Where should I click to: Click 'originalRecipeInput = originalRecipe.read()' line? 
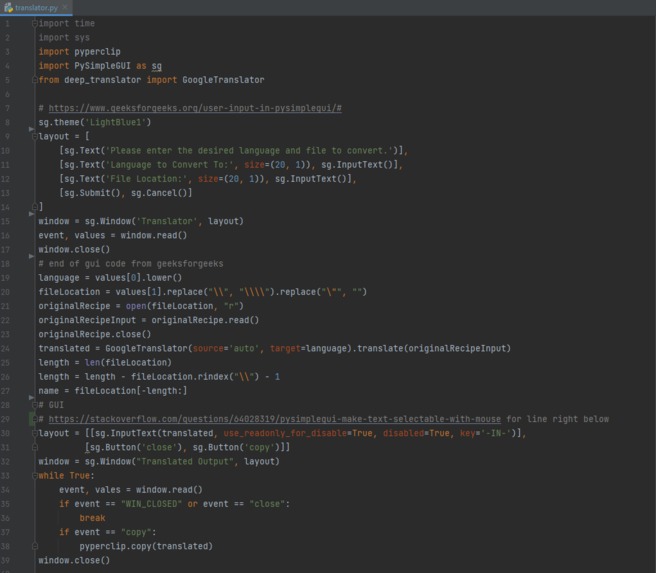149,320
